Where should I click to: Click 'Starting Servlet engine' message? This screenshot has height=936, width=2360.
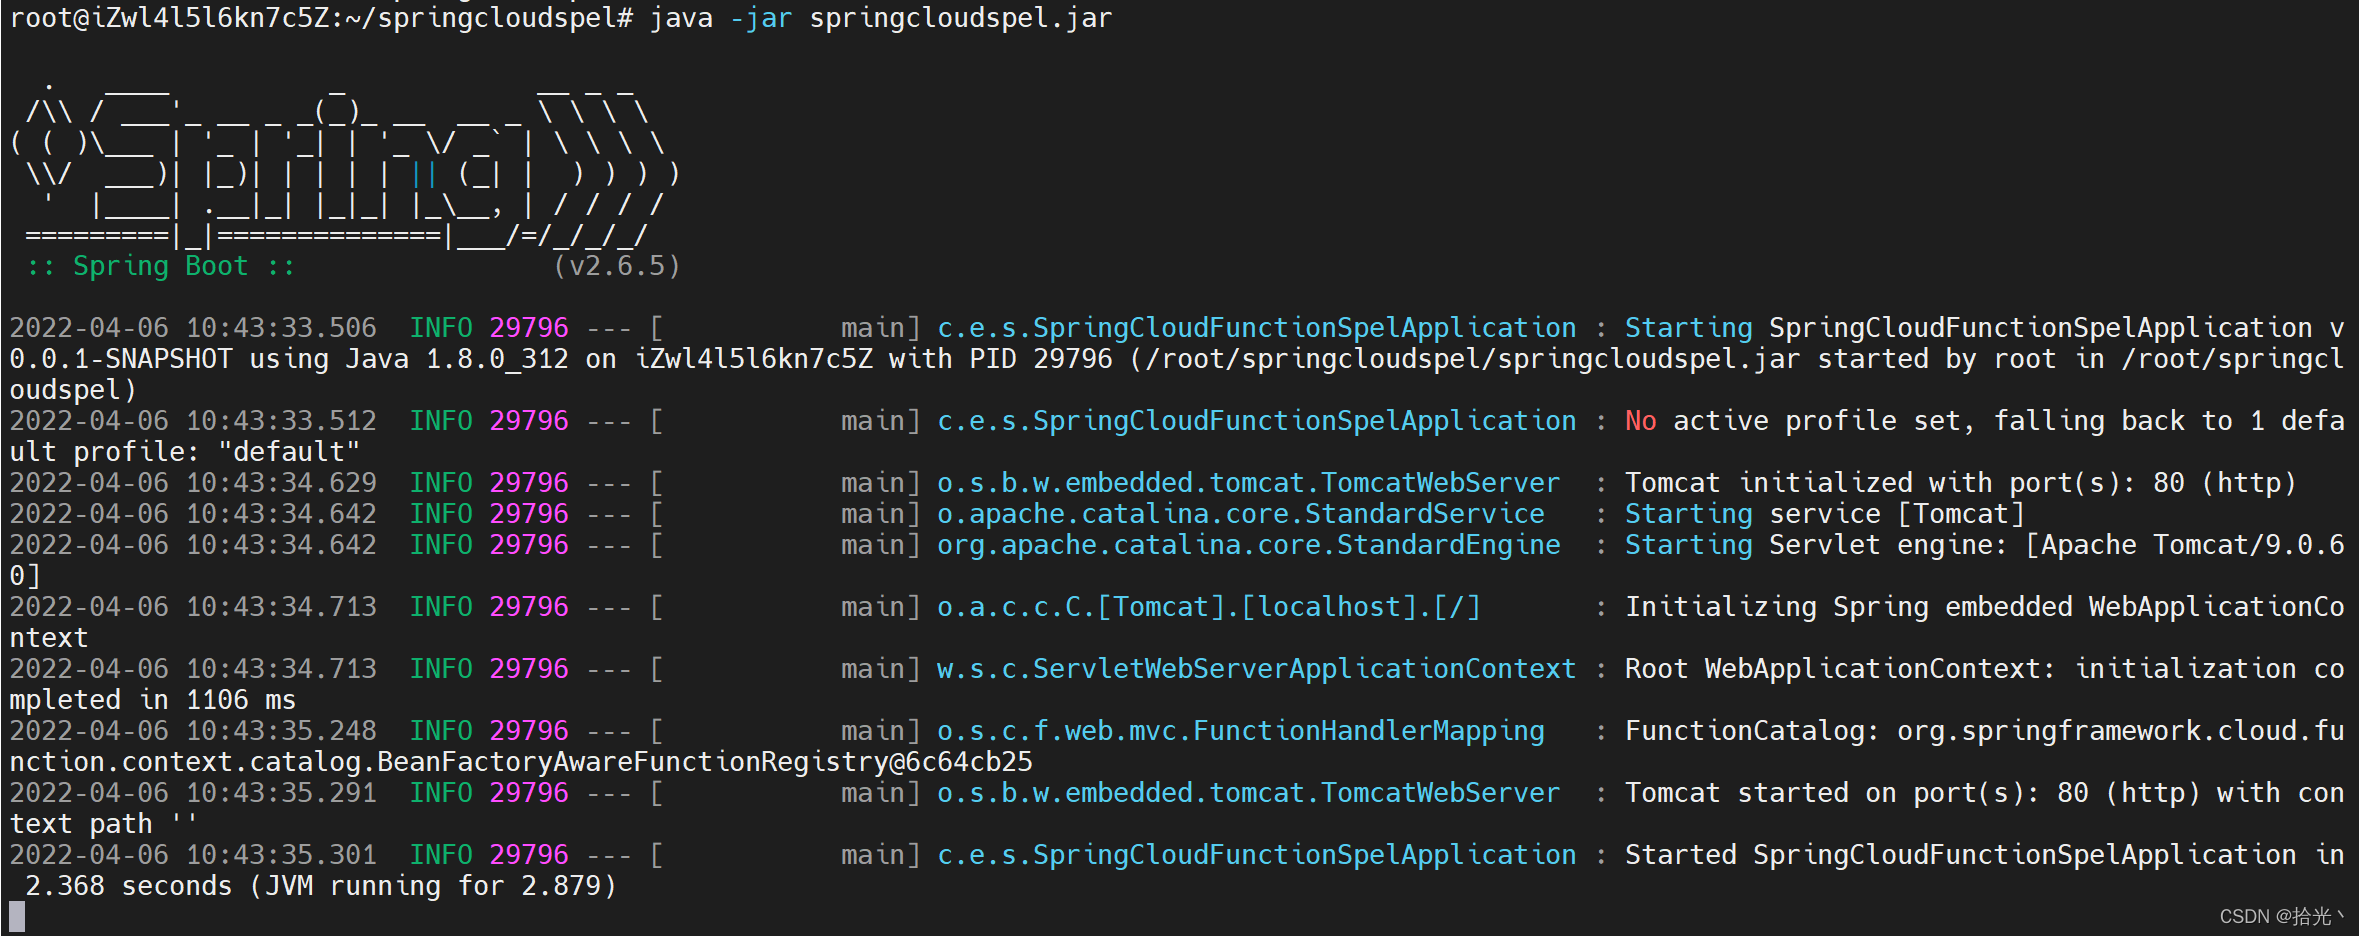1817,545
